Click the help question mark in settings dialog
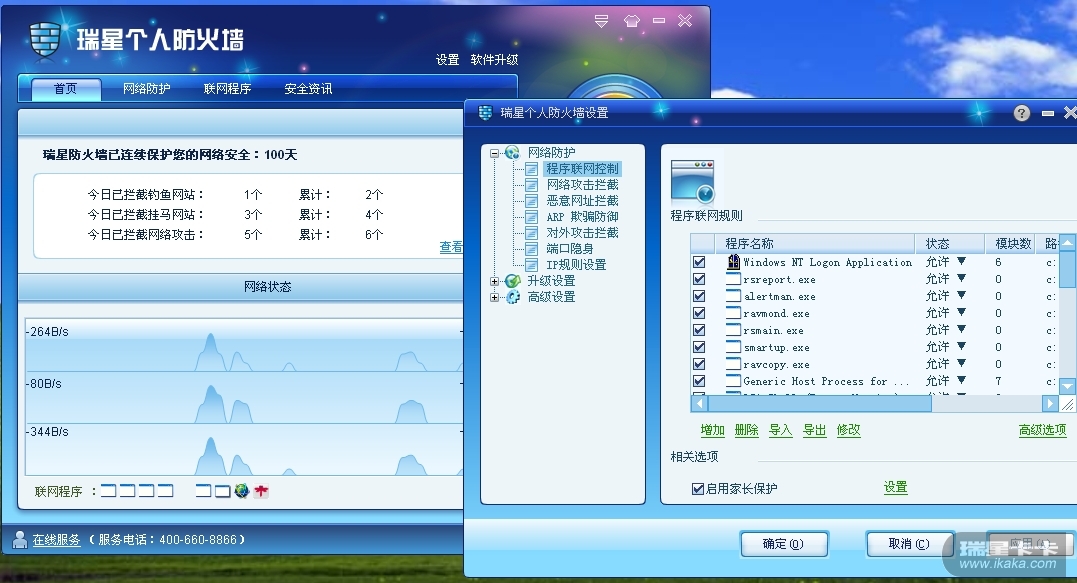 (1021, 113)
